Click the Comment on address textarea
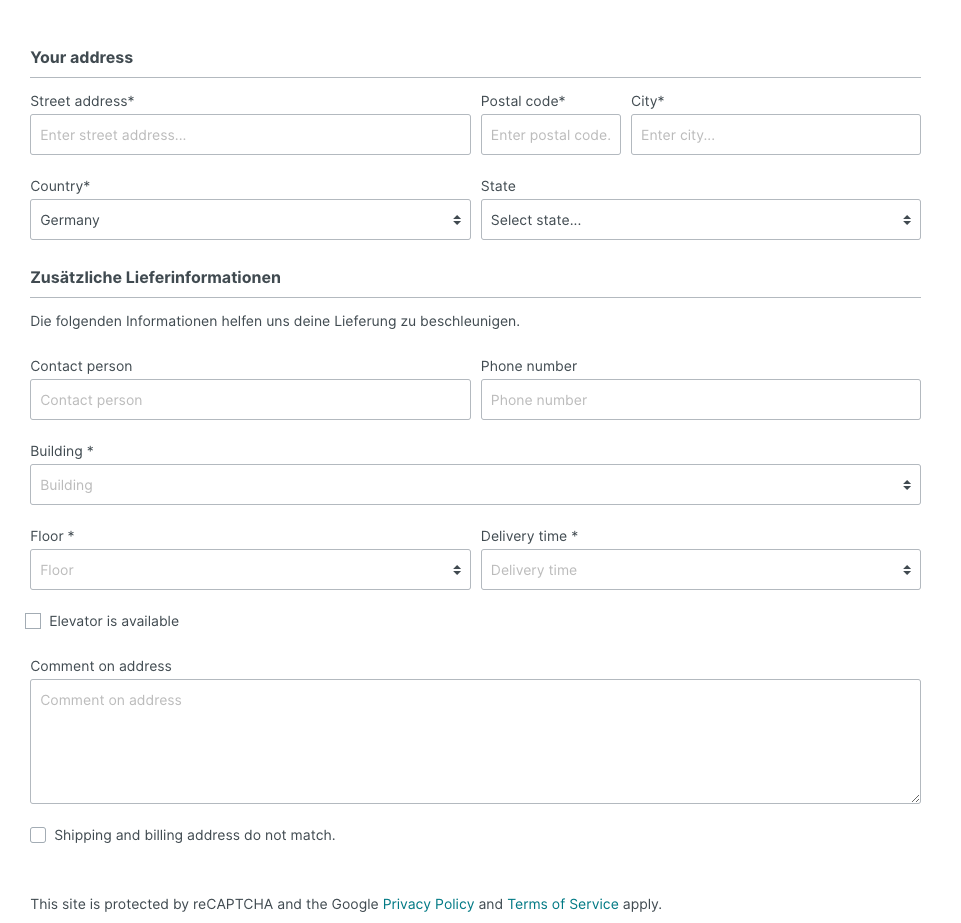This screenshot has height=923, width=961. [x=475, y=741]
